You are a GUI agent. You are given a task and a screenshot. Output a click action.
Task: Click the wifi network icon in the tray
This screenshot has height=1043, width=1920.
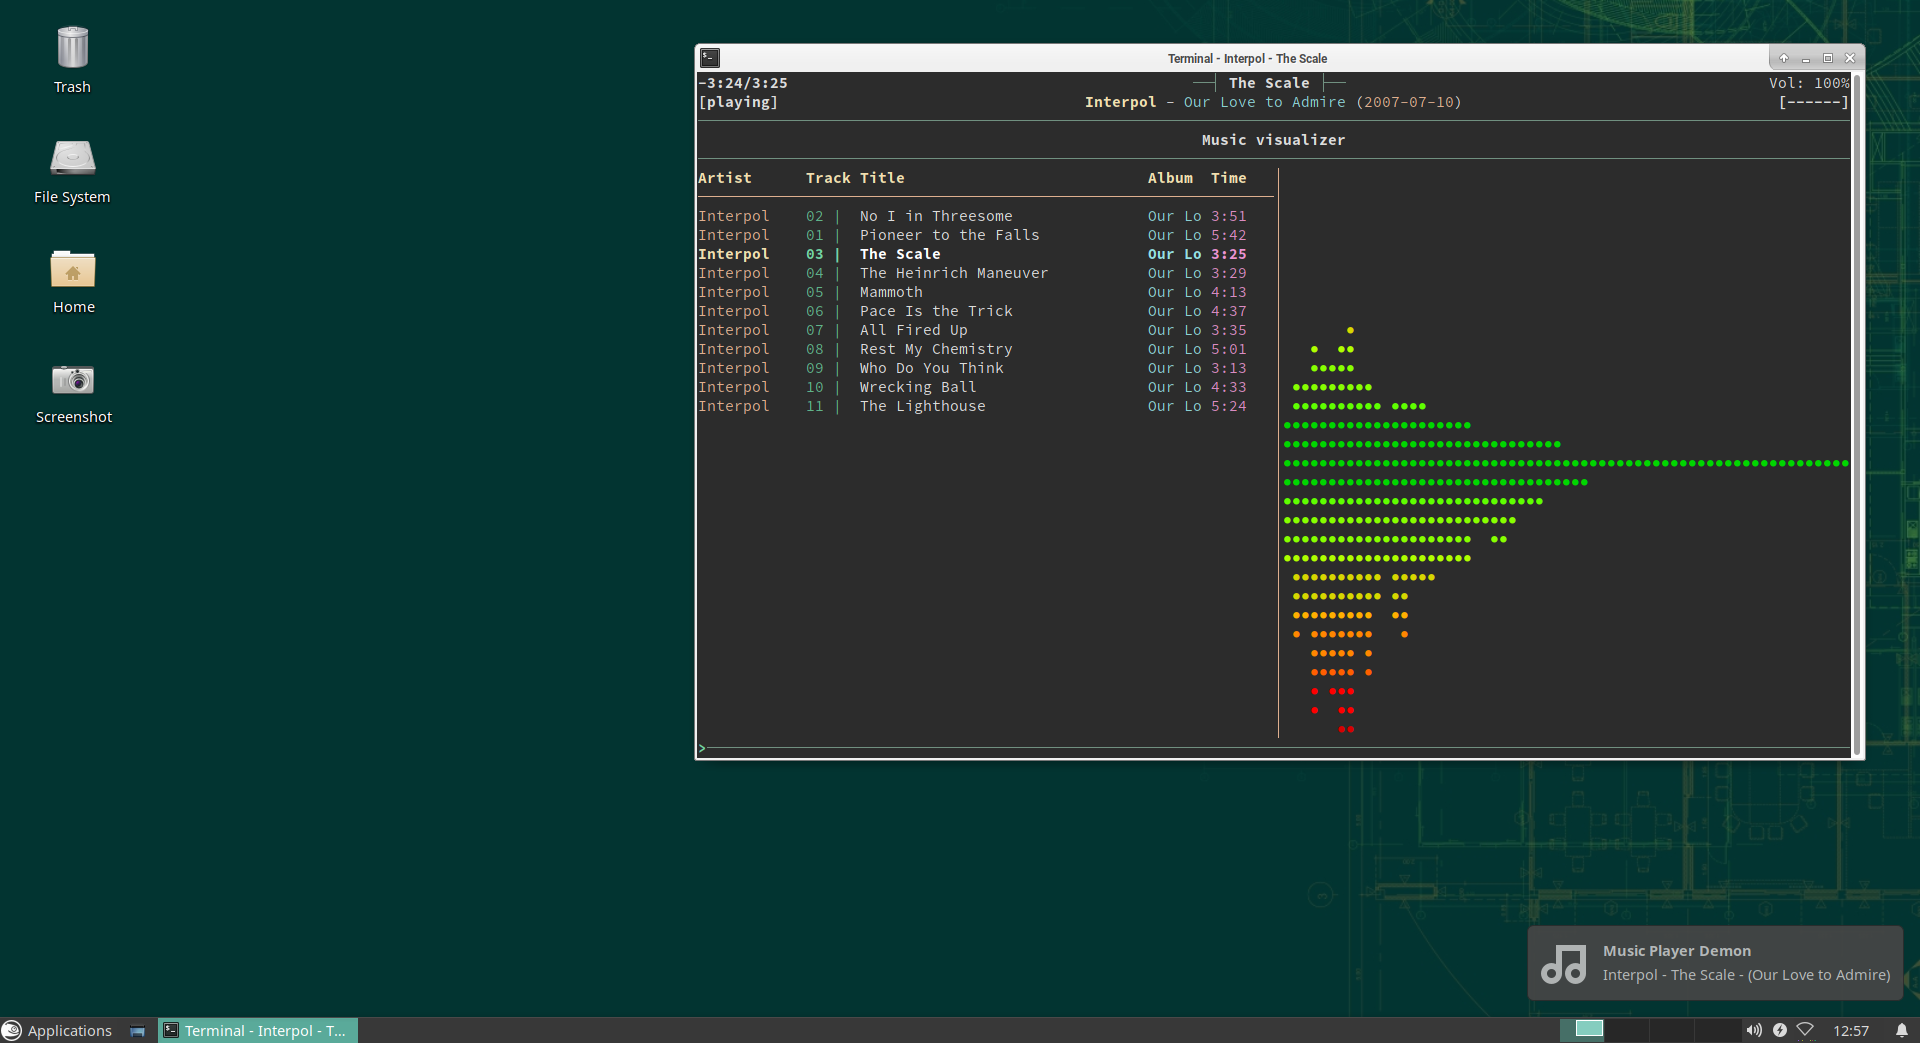[1806, 1030]
